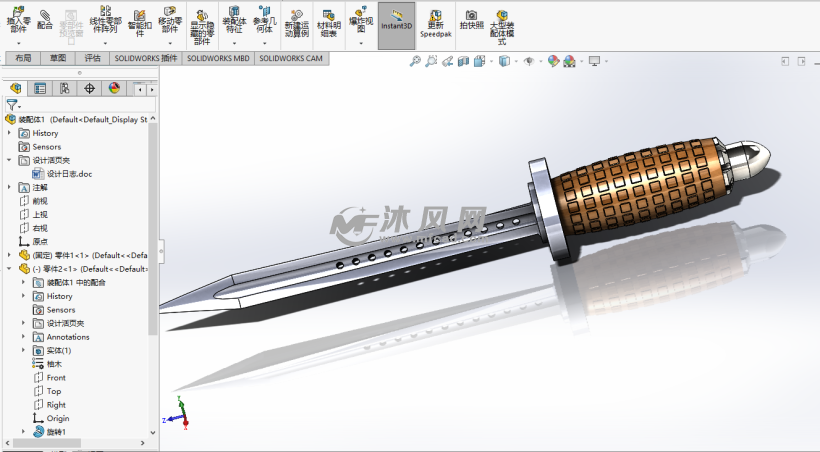The image size is (820, 452).
Task: Enable 大型装配体模式 large assembly mode
Action: [502, 27]
